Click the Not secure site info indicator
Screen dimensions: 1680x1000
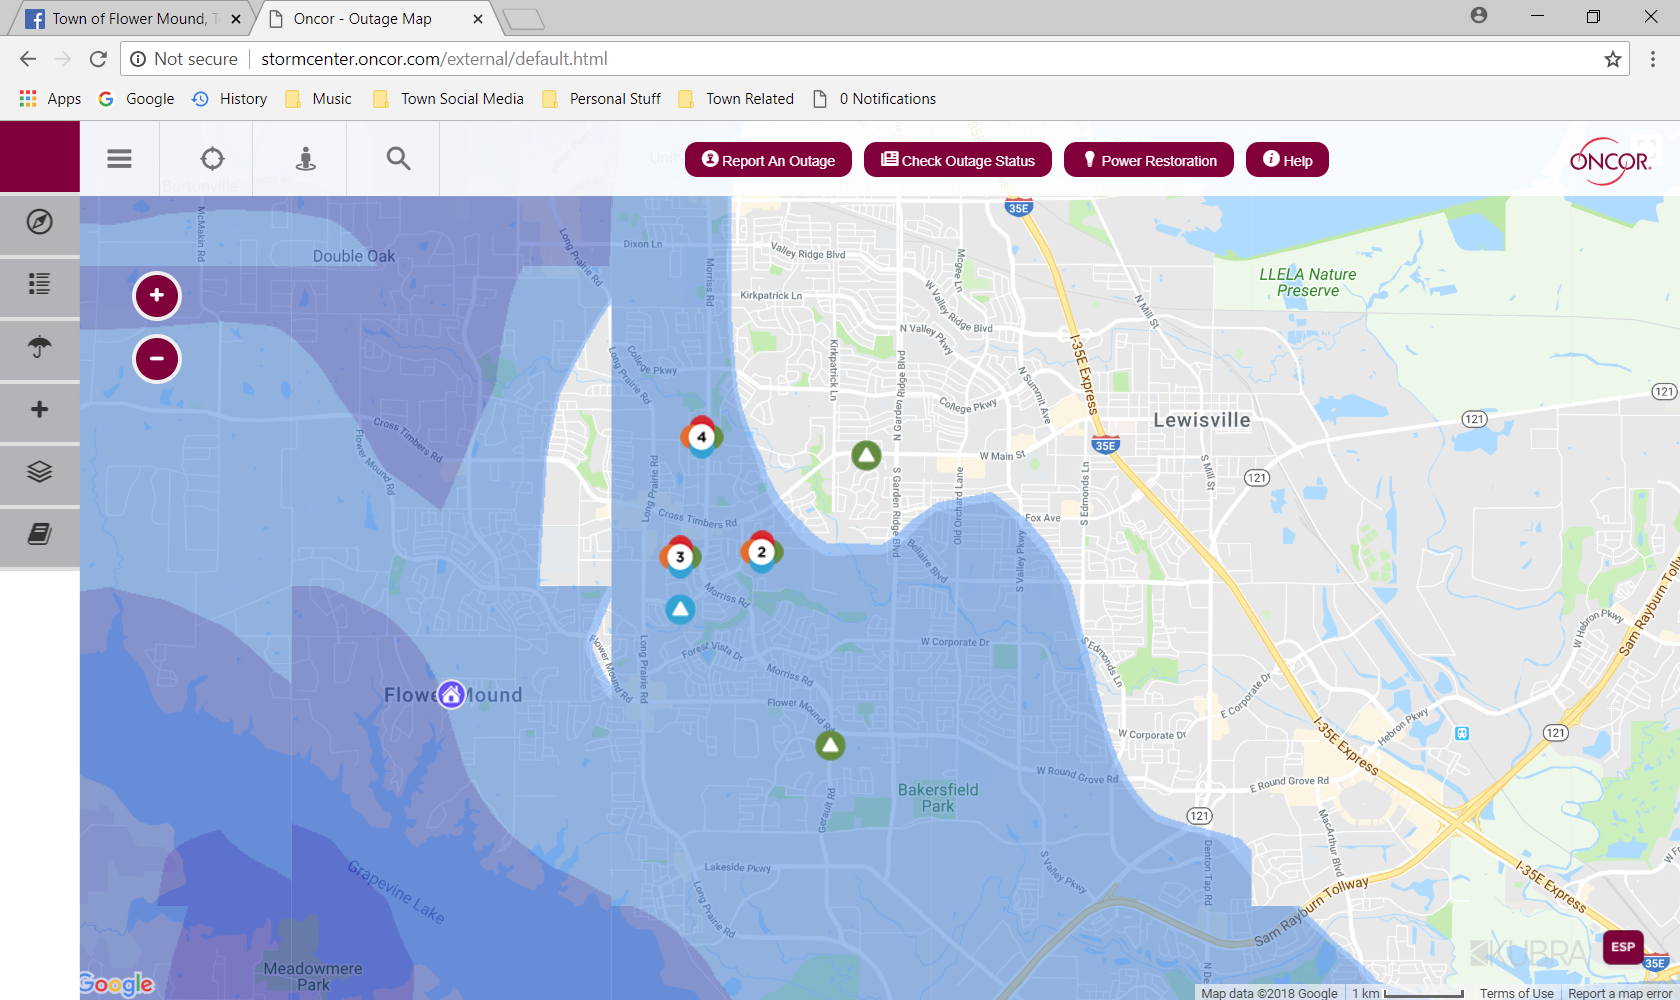pyautogui.click(x=184, y=59)
